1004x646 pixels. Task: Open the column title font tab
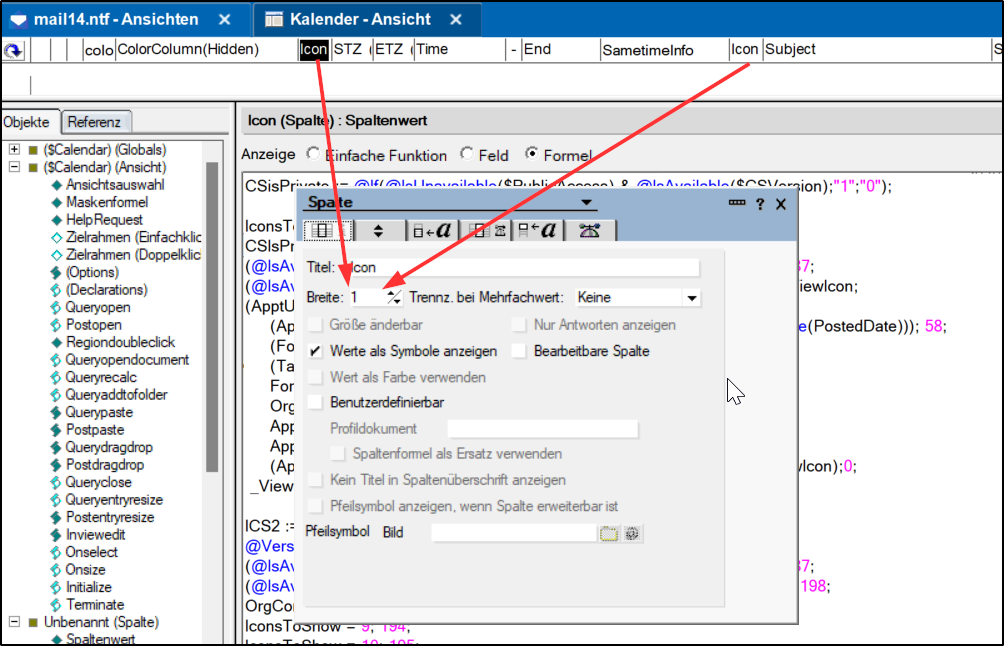[540, 231]
